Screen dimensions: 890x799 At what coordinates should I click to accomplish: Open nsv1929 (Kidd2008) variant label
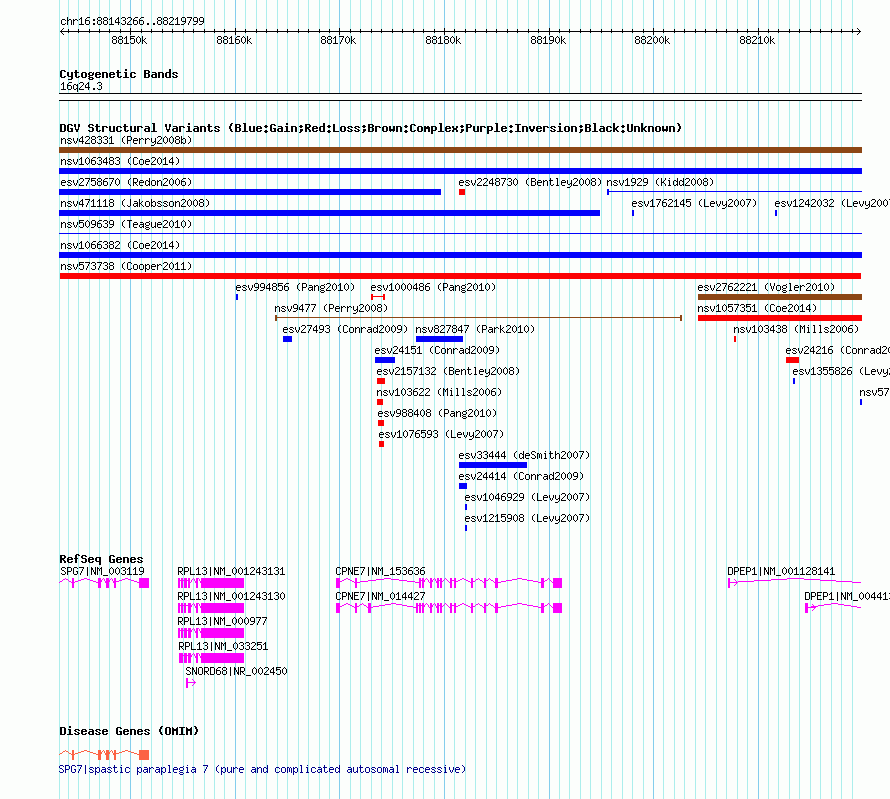click(x=660, y=182)
